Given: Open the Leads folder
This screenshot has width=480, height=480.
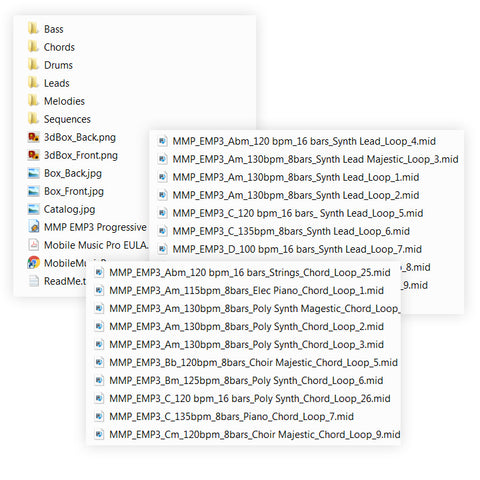Looking at the screenshot, I should pos(49,83).
